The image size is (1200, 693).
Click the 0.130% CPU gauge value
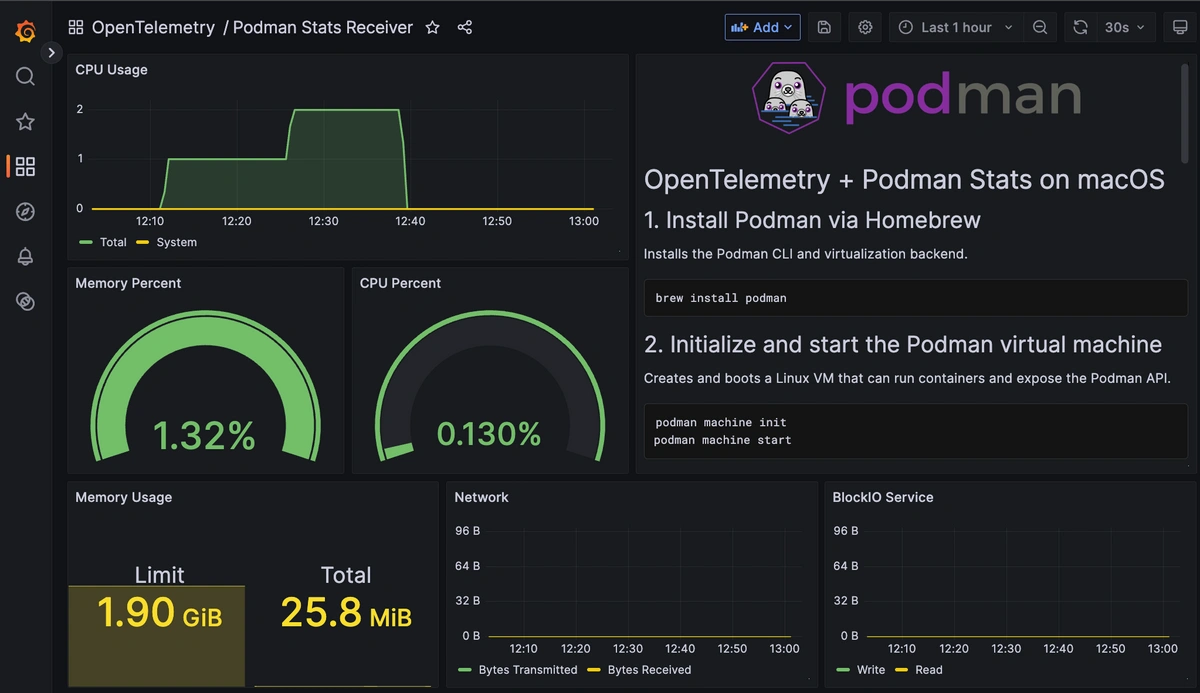[x=489, y=434]
